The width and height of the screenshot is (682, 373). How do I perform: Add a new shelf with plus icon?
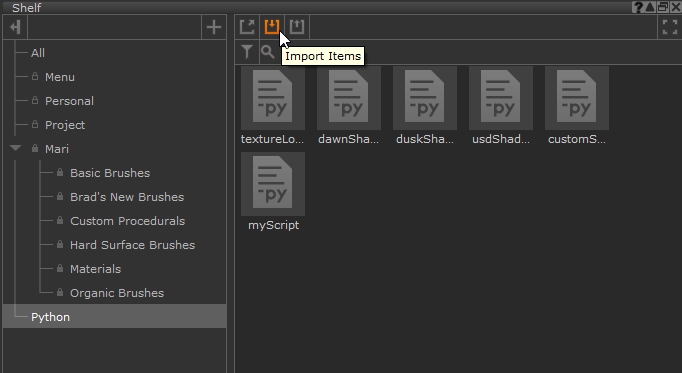click(x=214, y=27)
